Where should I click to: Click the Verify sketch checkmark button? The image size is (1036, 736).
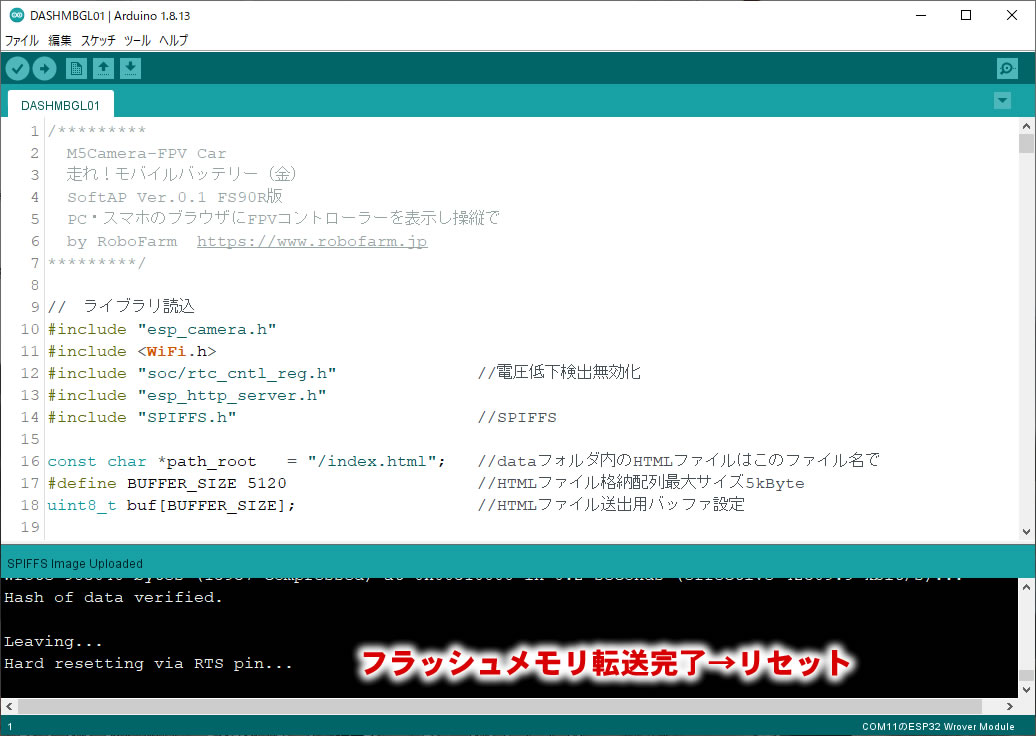coord(18,68)
